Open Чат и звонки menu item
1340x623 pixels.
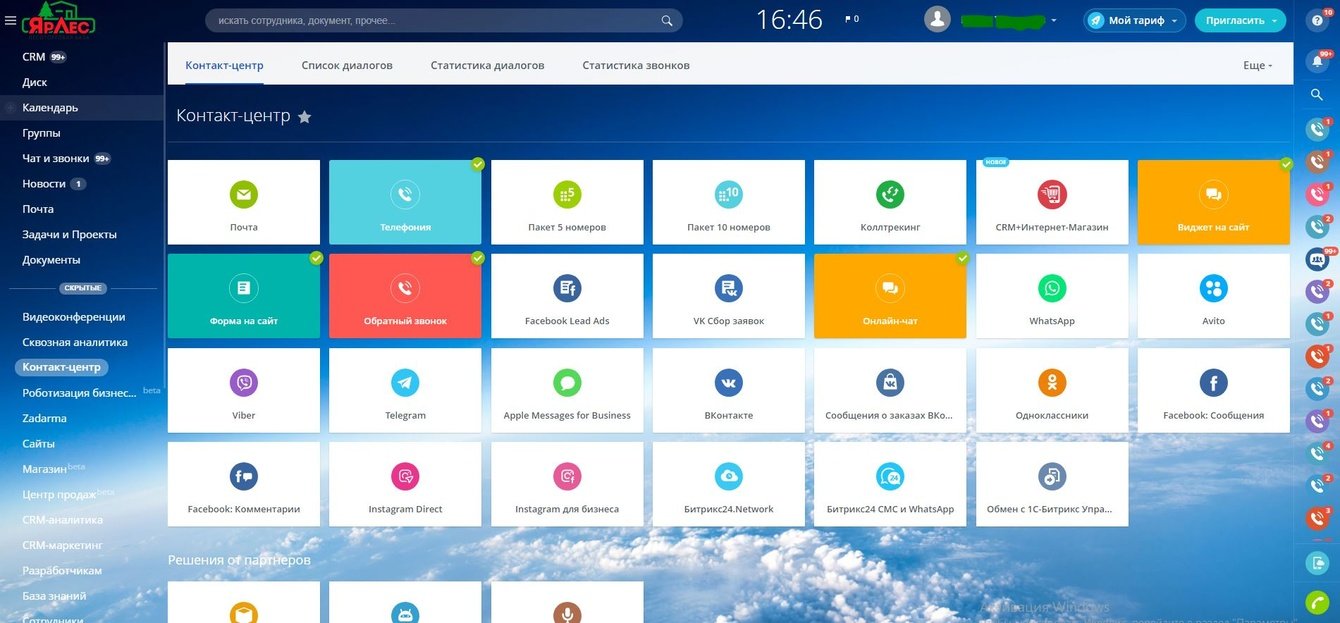[56, 158]
